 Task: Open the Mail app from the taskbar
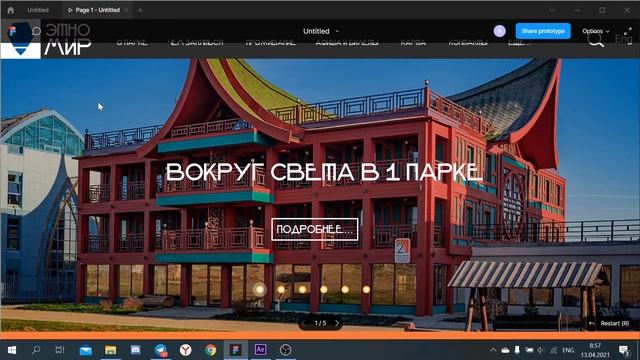coord(86,350)
